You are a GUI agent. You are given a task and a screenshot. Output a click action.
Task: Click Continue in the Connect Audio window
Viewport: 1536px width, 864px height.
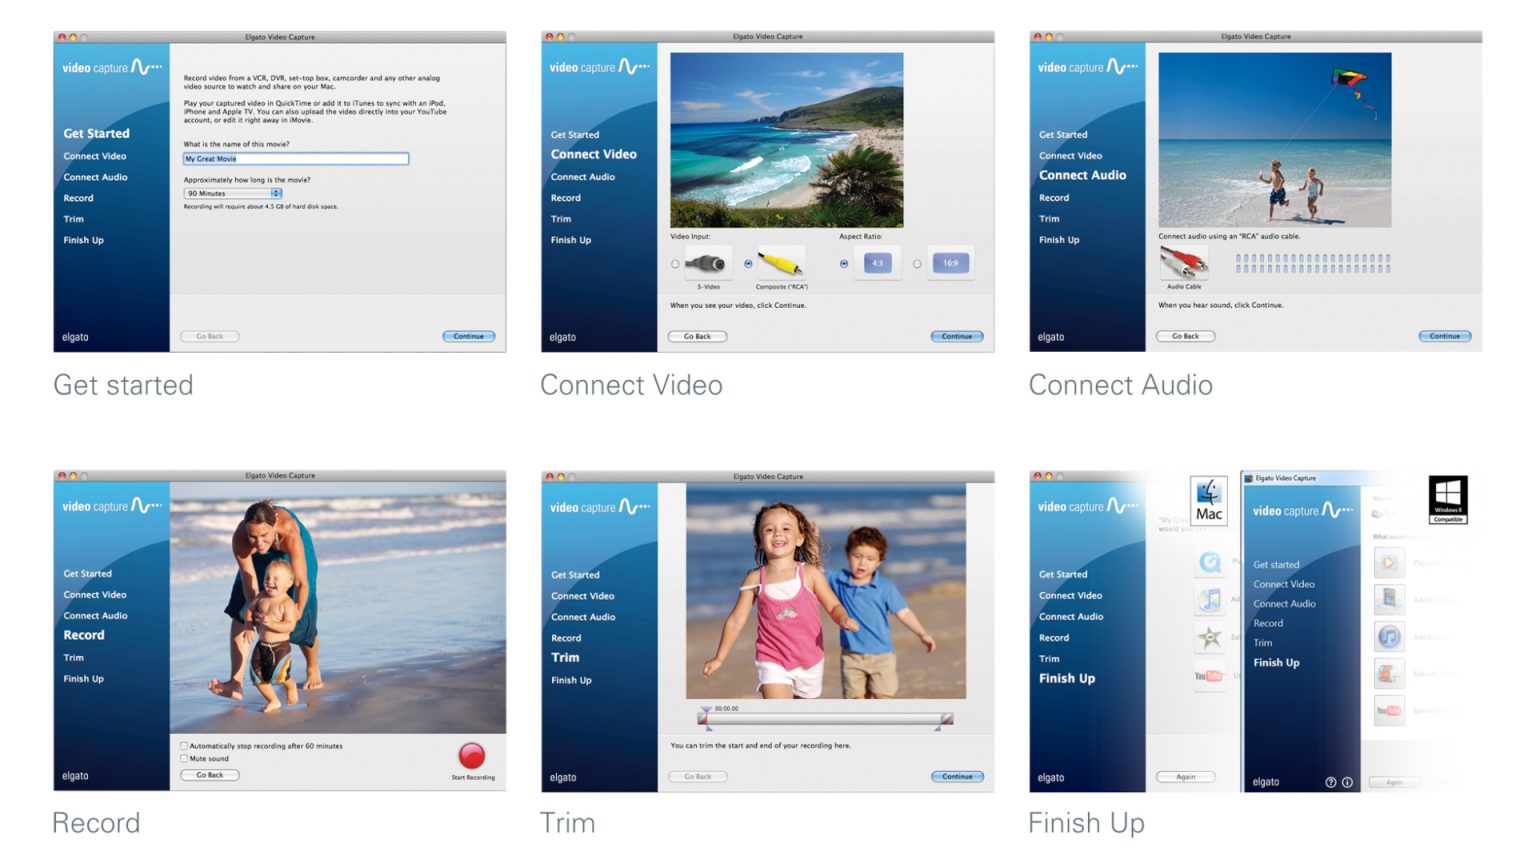(1445, 337)
